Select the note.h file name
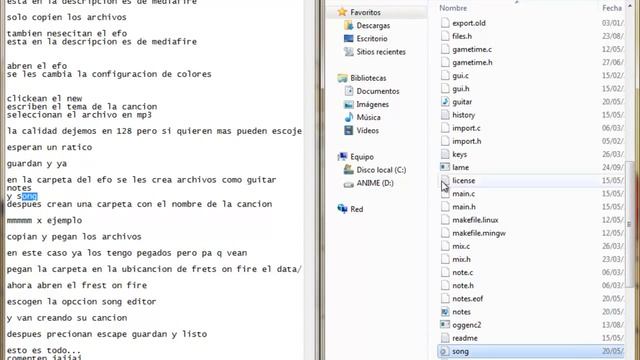 [463, 285]
